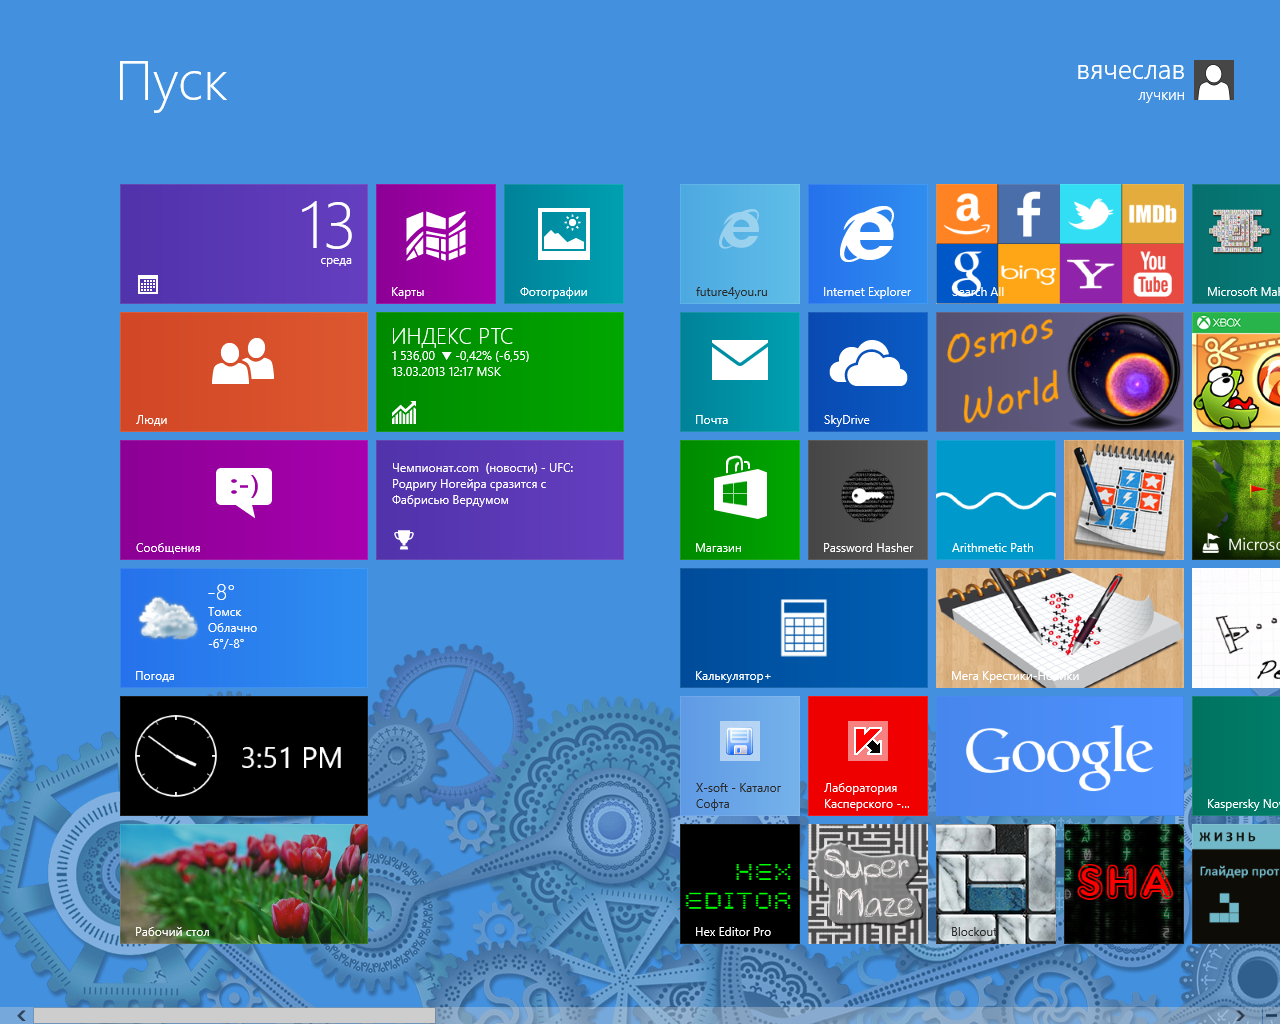The width and height of the screenshot is (1280, 1024).
Task: Click the horizontal scrollbar thumb
Action: point(234,1016)
